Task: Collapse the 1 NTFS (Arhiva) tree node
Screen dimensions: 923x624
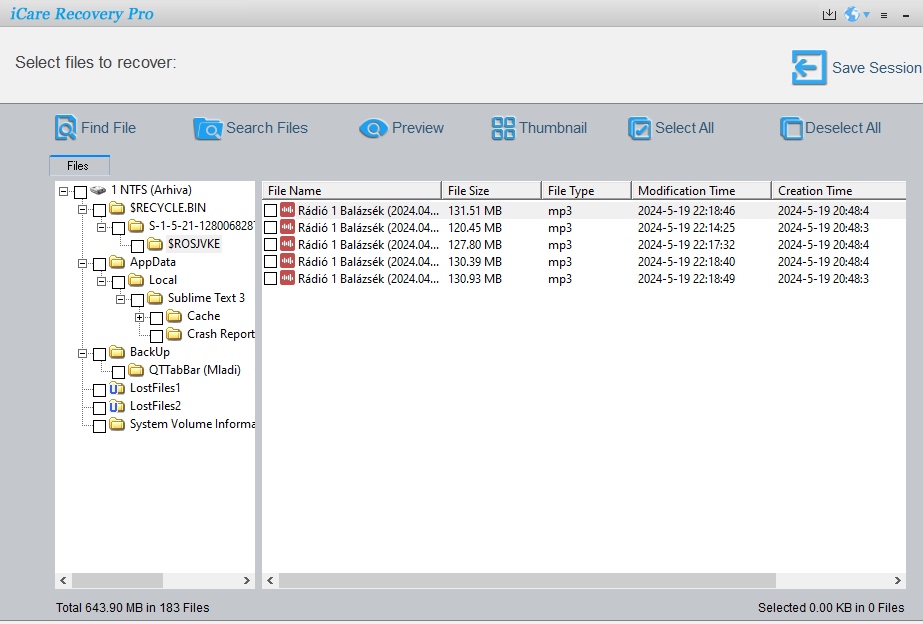Action: coord(64,191)
